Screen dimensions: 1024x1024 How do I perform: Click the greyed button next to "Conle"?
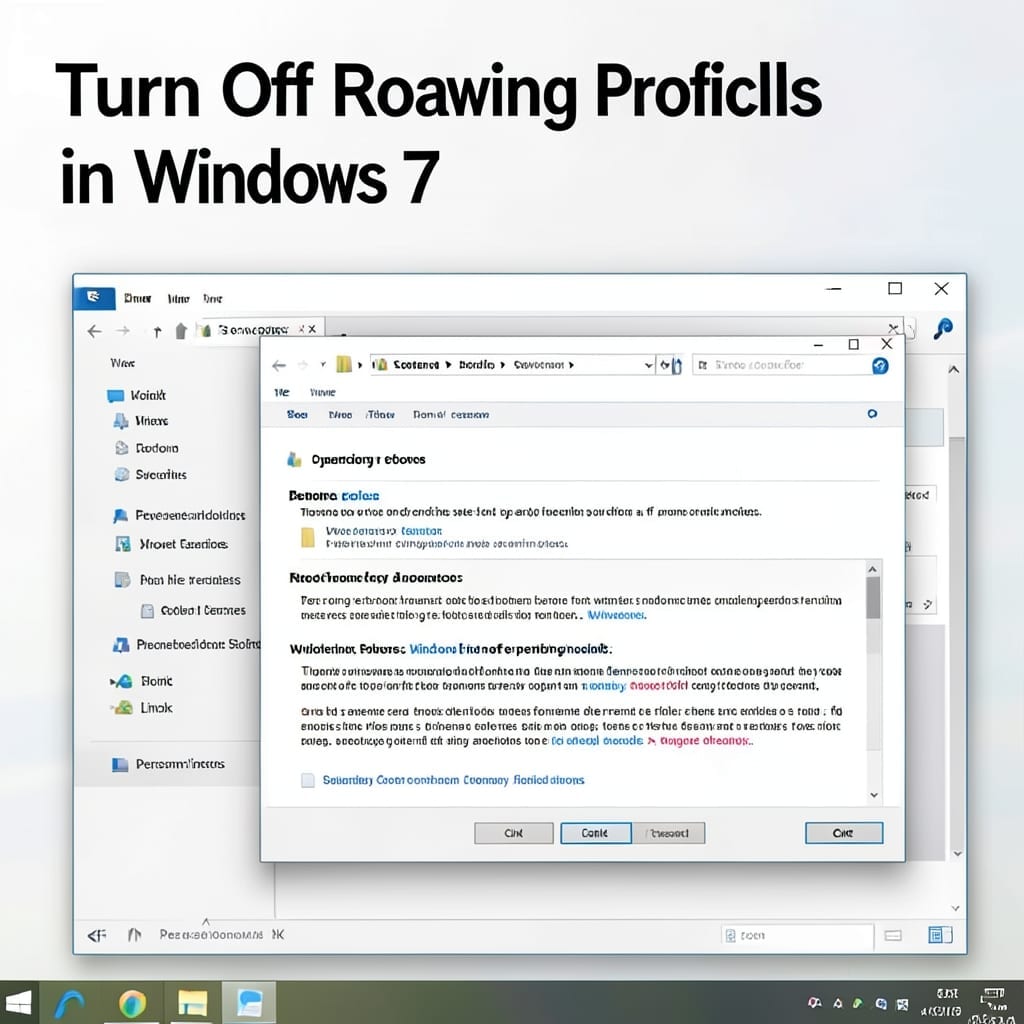pos(669,833)
